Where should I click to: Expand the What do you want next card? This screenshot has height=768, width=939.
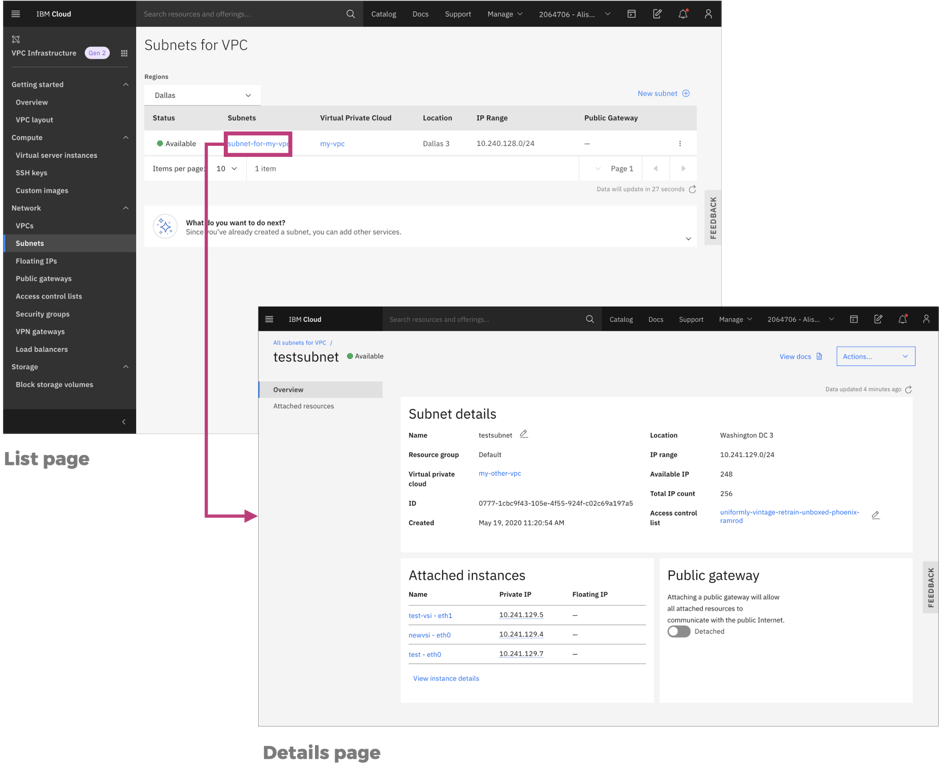(x=688, y=239)
